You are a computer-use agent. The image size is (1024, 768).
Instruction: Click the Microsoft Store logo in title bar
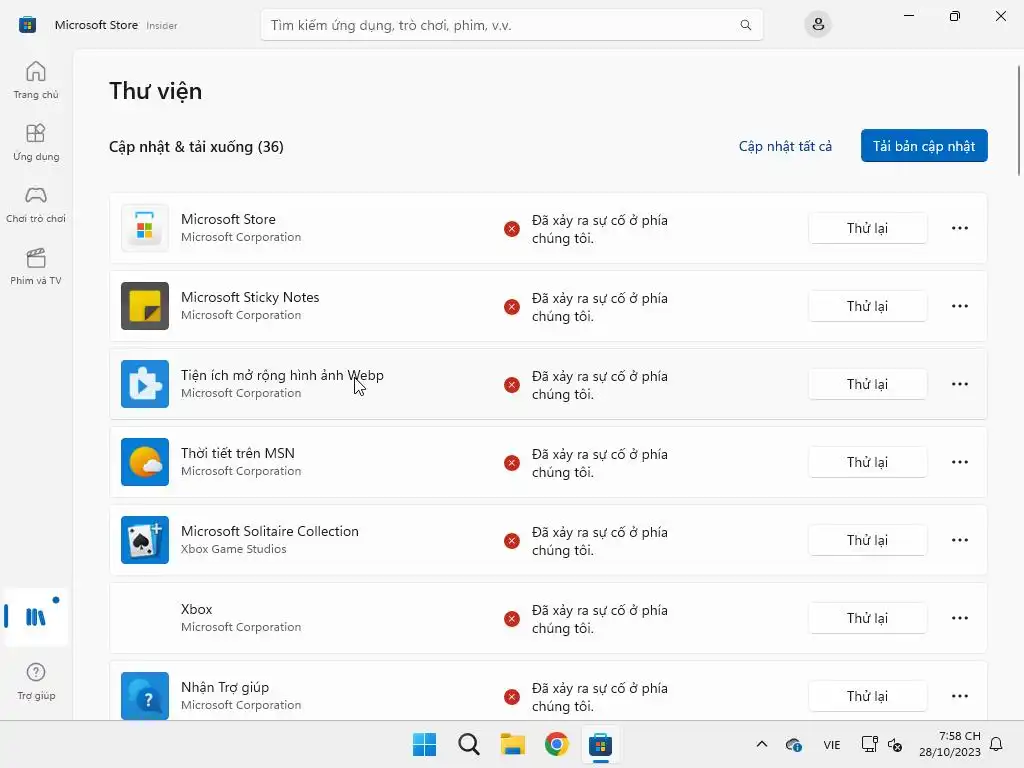(27, 25)
